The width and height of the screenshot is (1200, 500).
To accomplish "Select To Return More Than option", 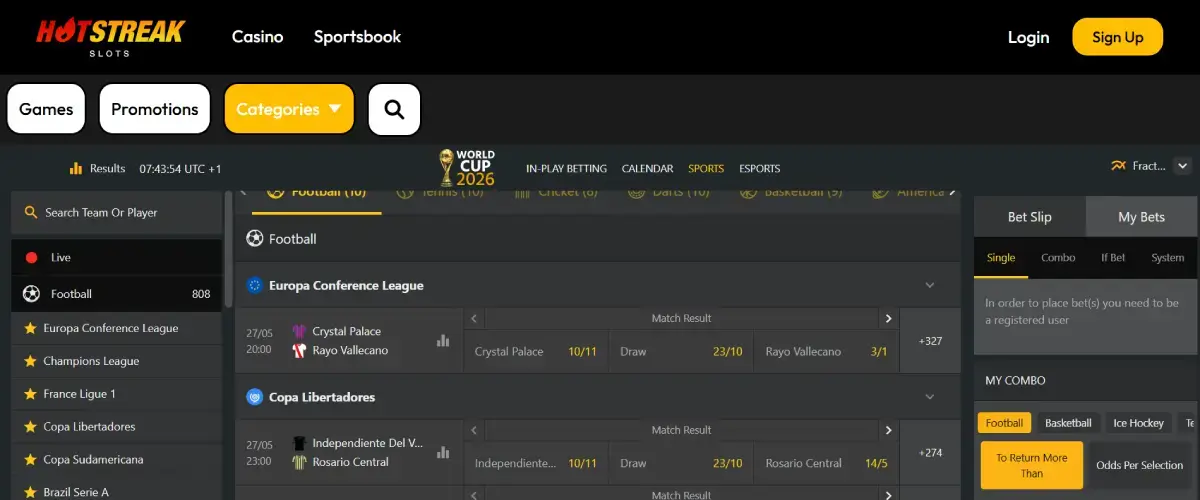I will pos(1032,465).
